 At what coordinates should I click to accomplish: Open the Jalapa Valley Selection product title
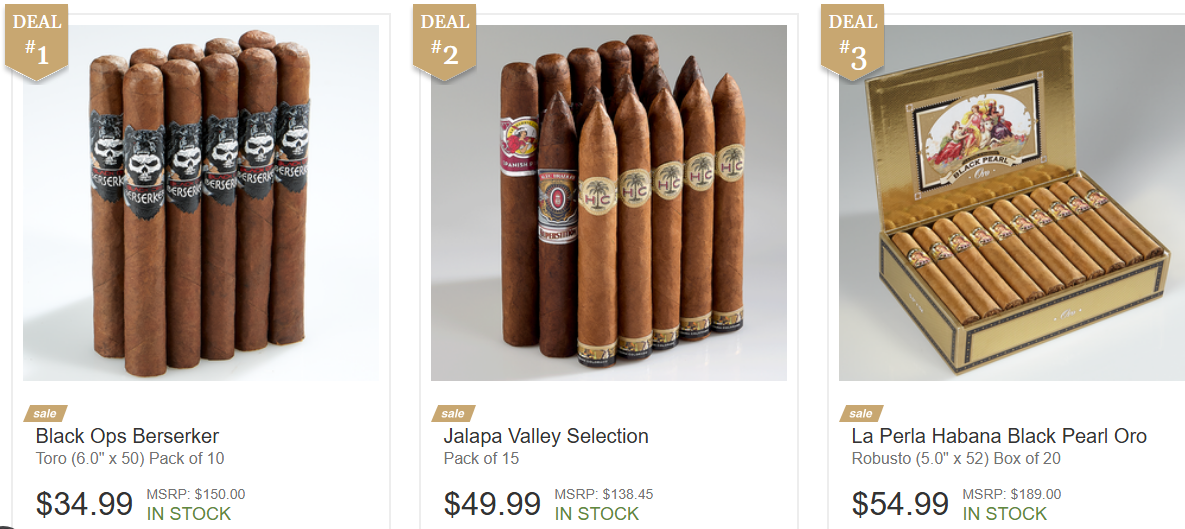click(x=546, y=436)
